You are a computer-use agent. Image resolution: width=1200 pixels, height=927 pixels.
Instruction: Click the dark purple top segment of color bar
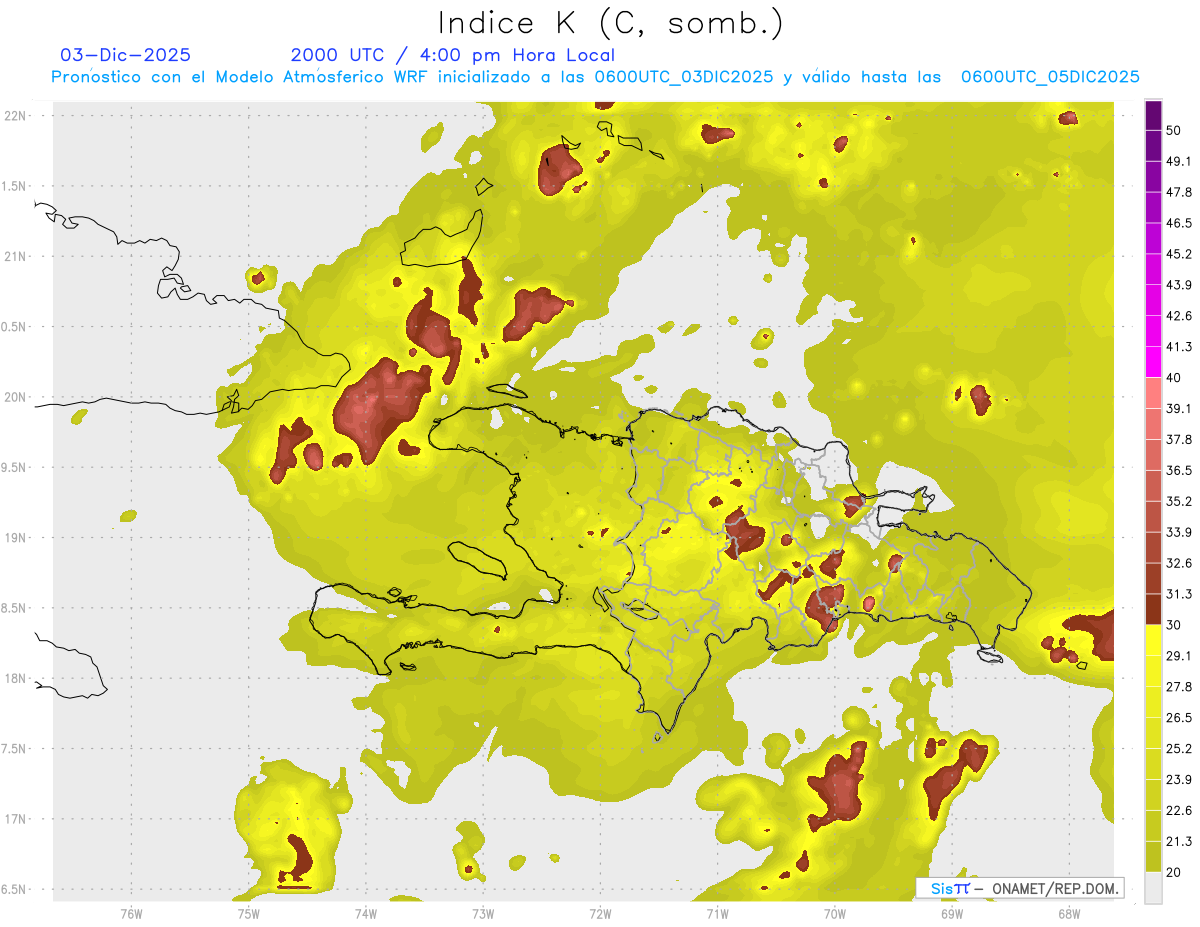click(1153, 115)
